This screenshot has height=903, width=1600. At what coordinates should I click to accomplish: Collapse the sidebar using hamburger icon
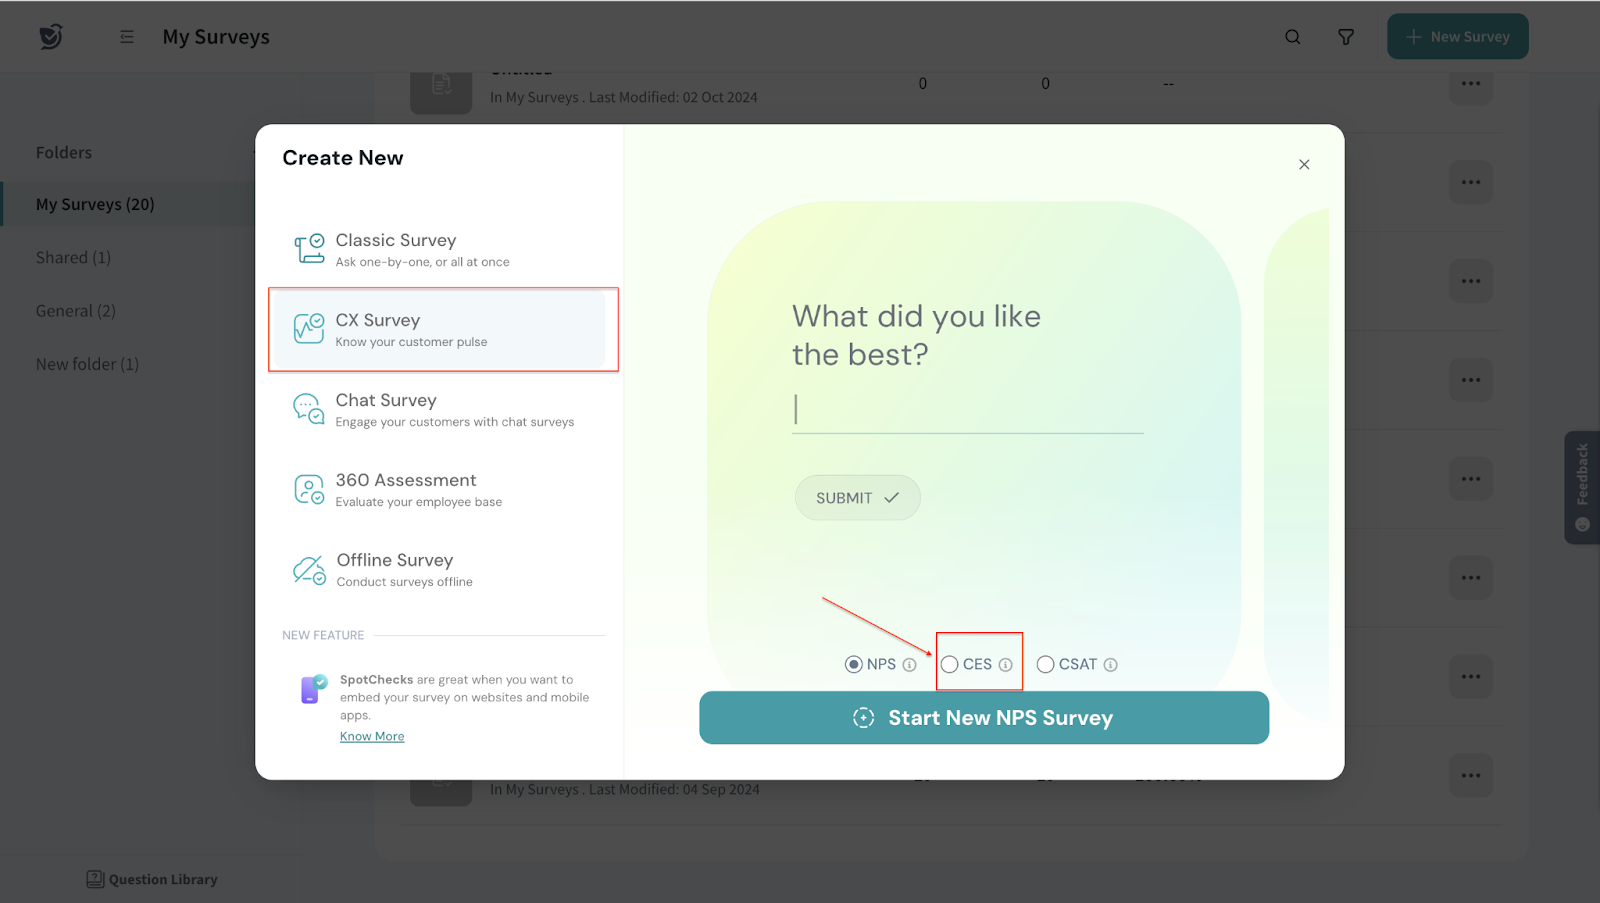pyautogui.click(x=127, y=37)
